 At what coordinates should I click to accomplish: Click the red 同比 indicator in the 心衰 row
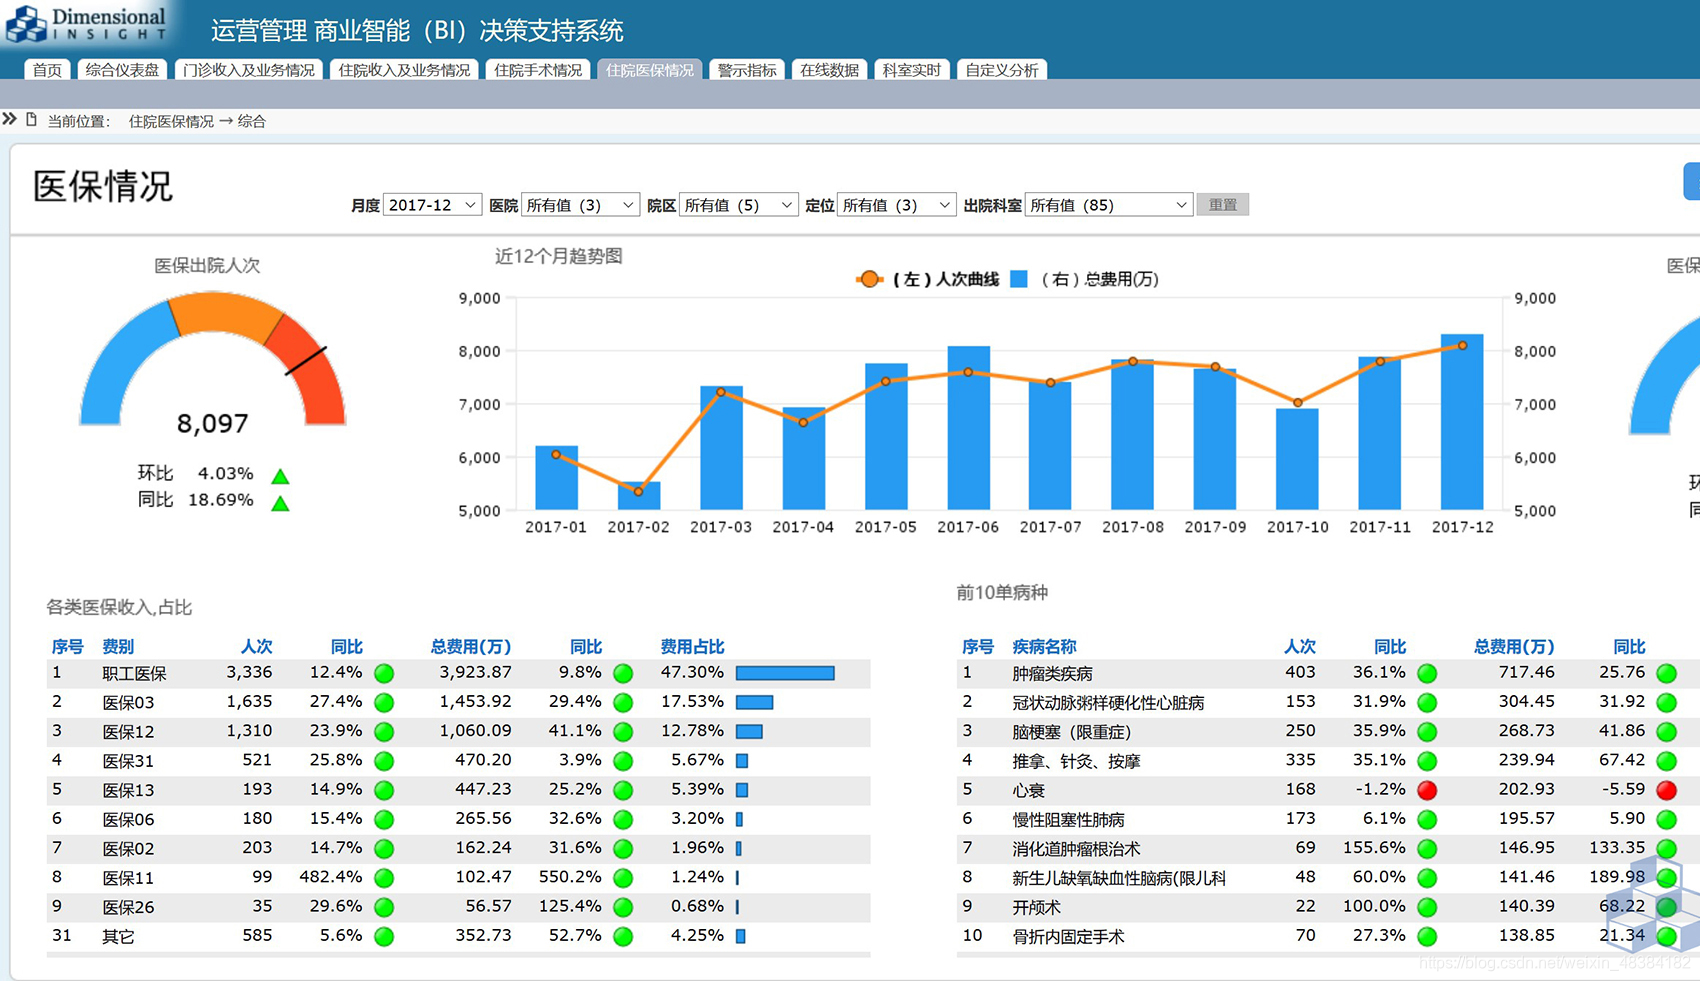tap(1427, 790)
